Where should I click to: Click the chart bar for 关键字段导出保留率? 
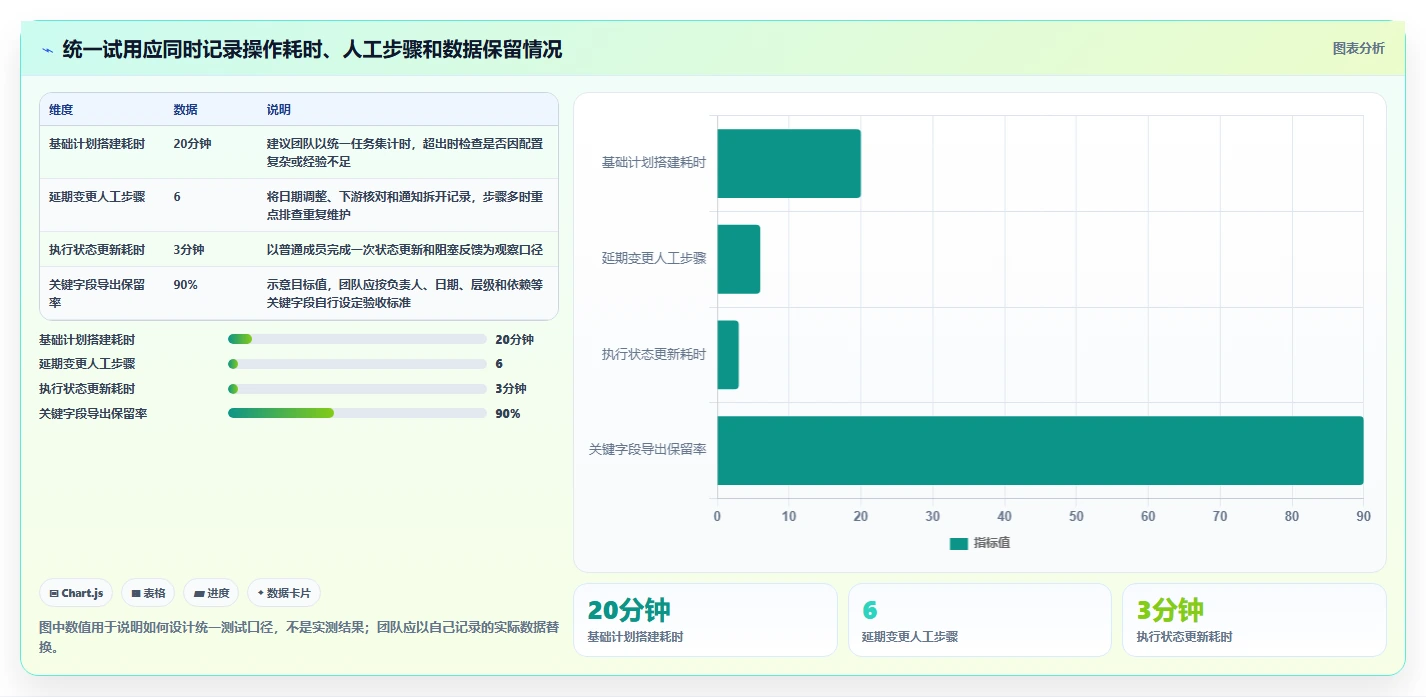1041,450
